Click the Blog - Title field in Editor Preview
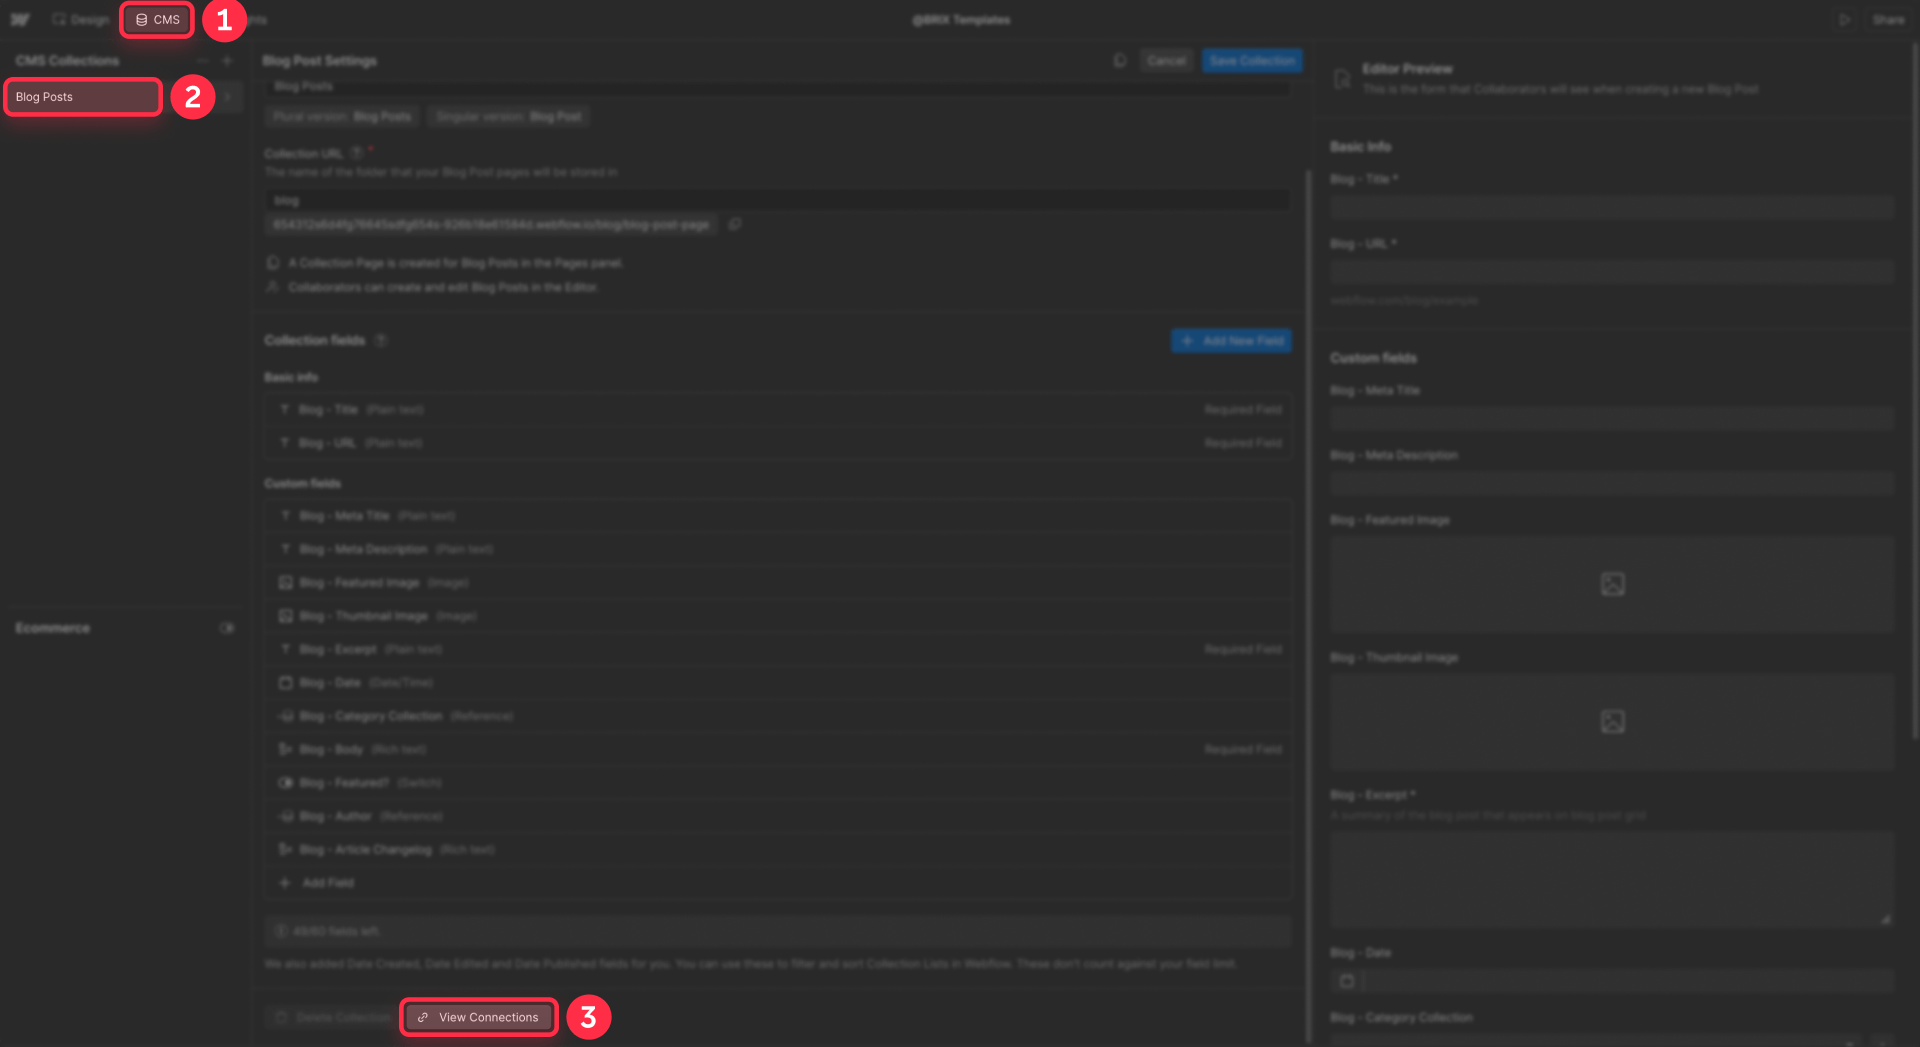This screenshot has height=1047, width=1920. pos(1610,207)
